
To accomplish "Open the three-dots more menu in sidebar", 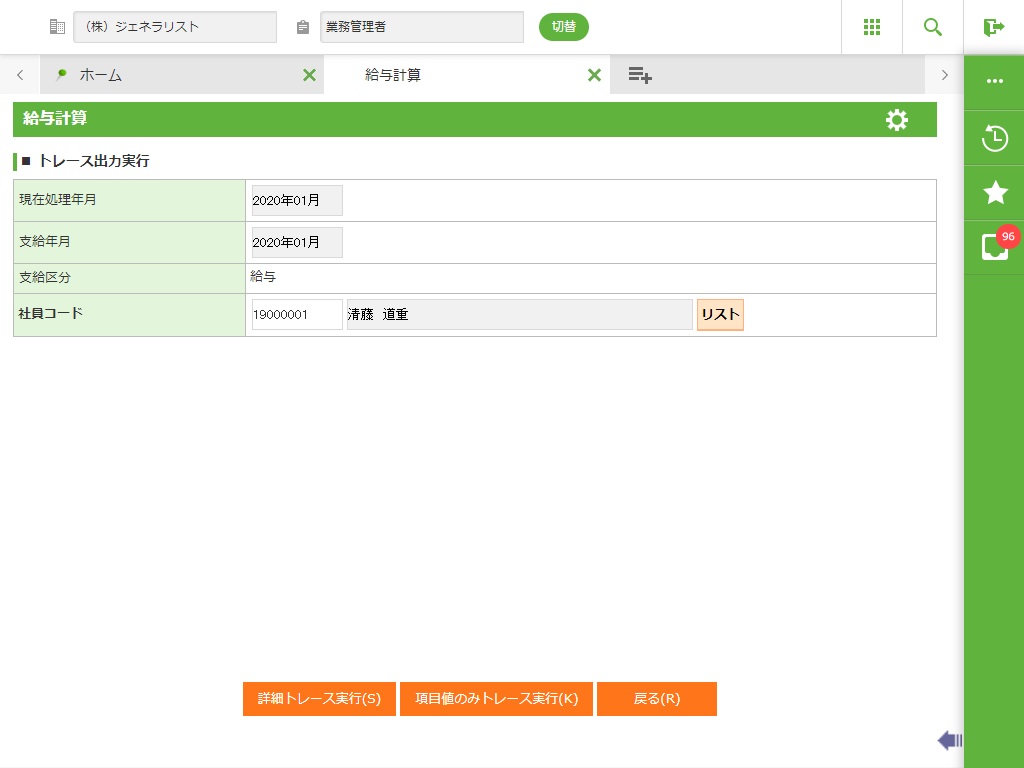I will tap(994, 82).
